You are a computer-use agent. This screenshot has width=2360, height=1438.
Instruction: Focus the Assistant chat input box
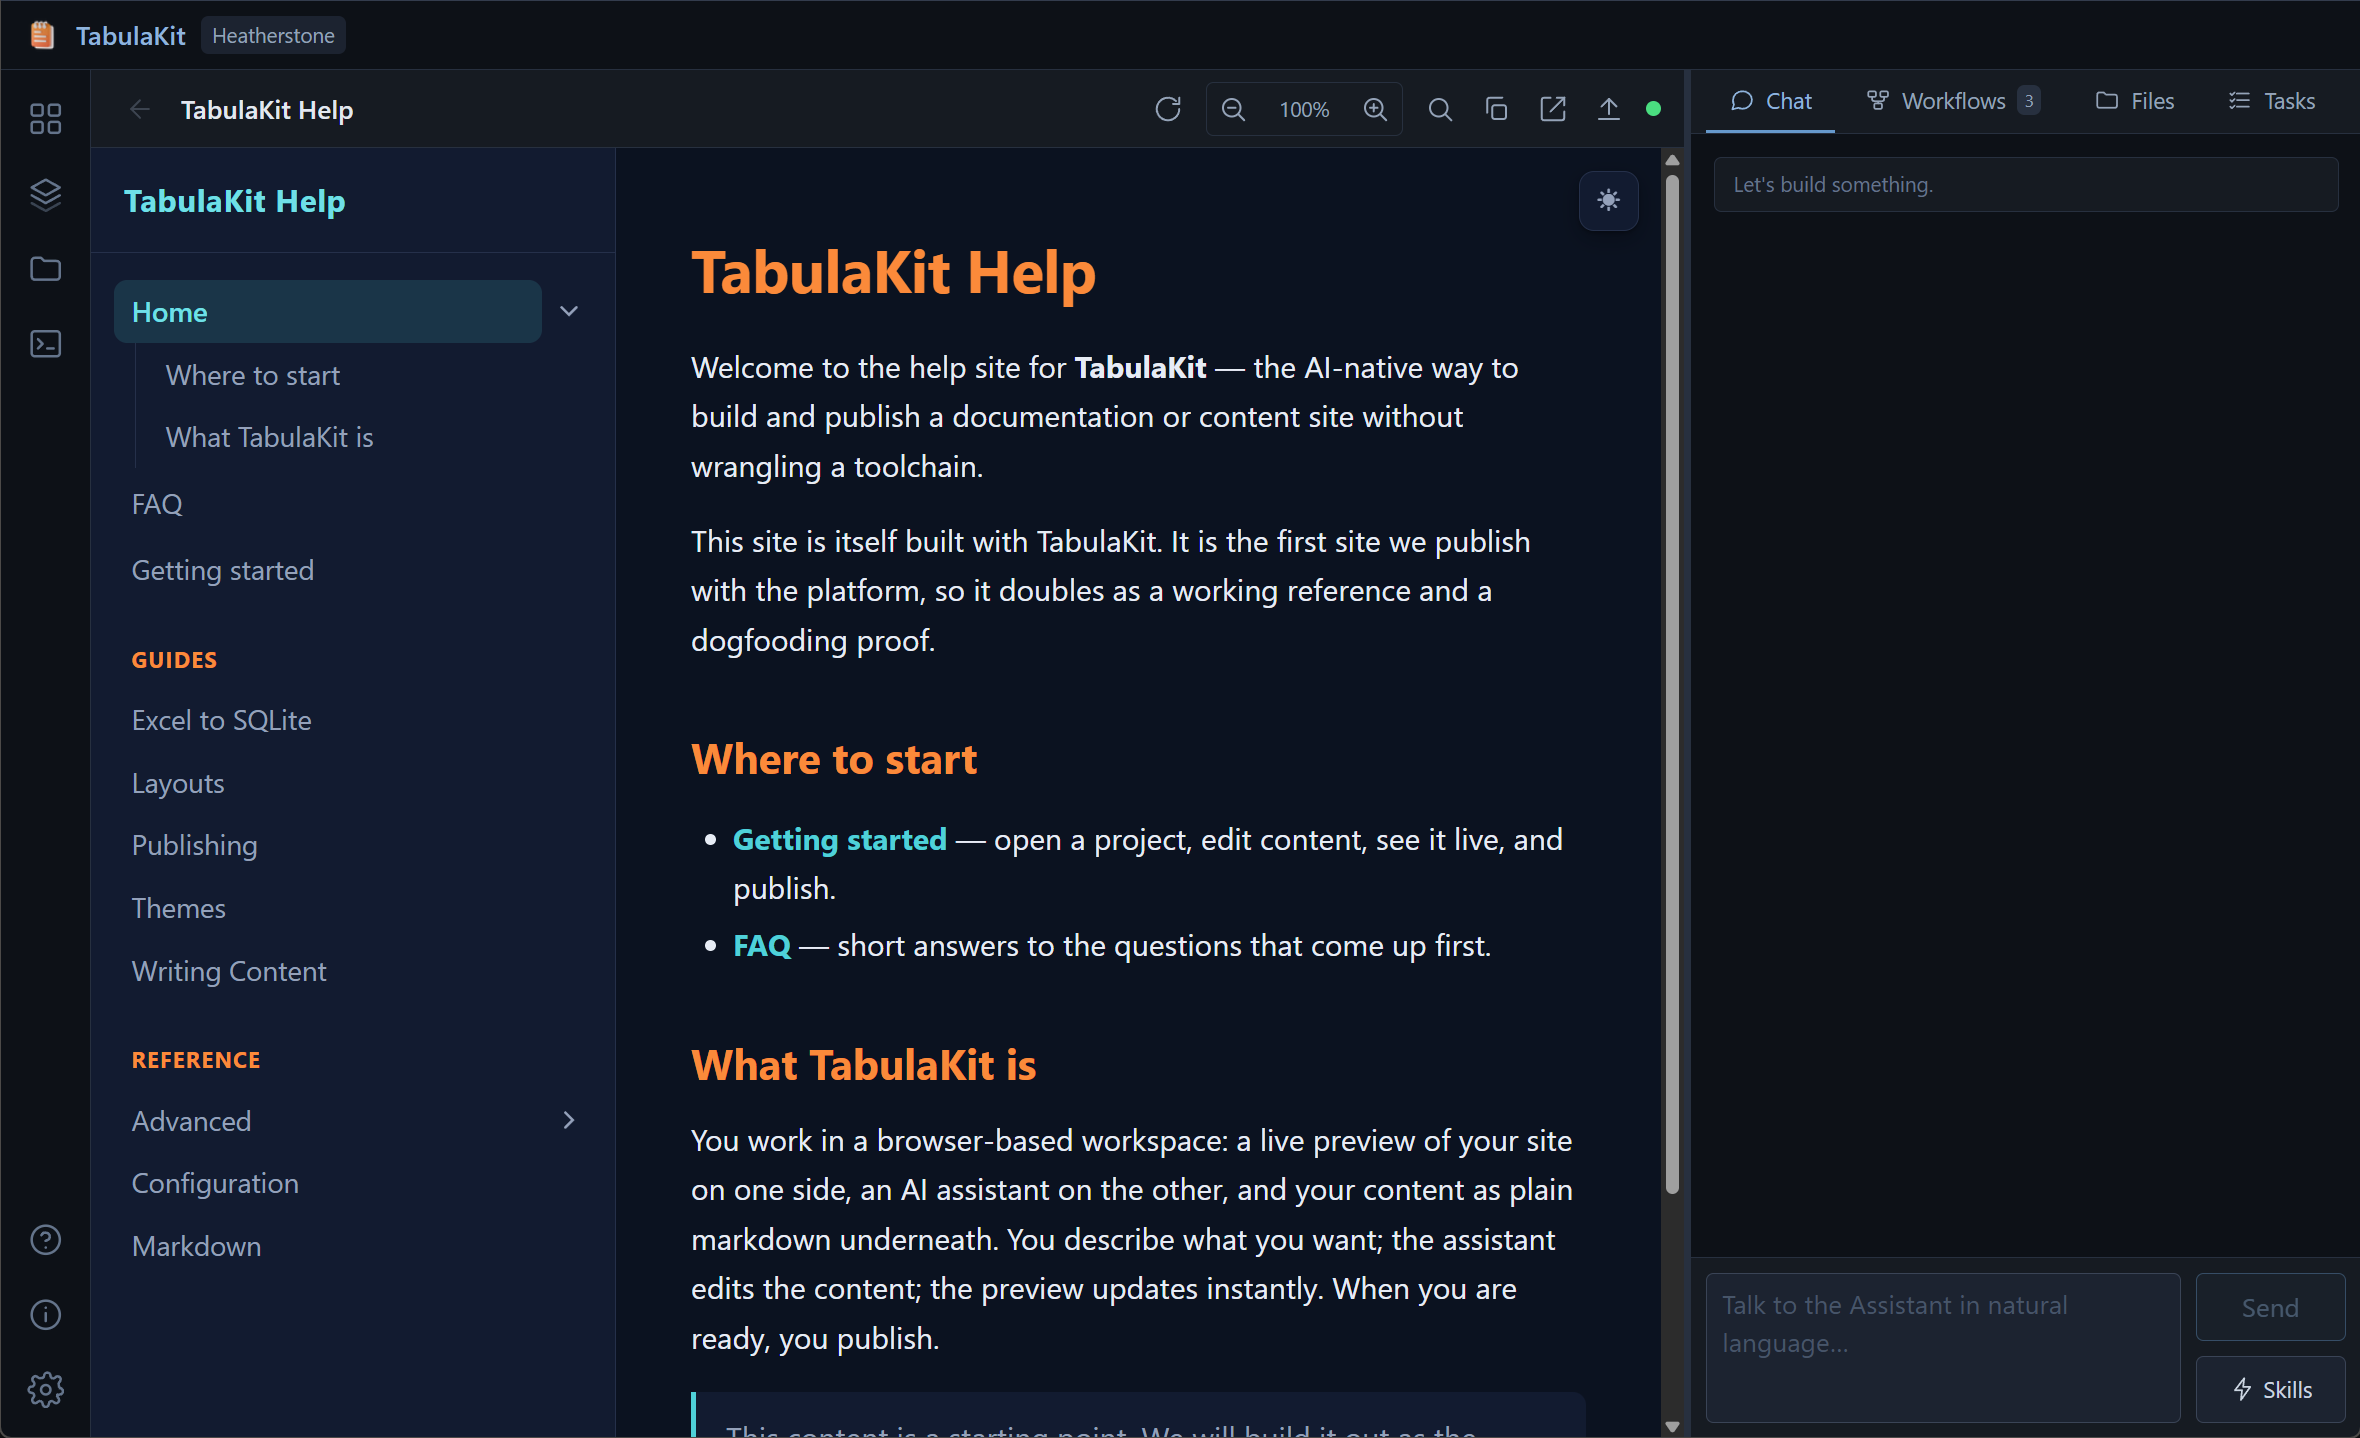pyautogui.click(x=1942, y=1347)
